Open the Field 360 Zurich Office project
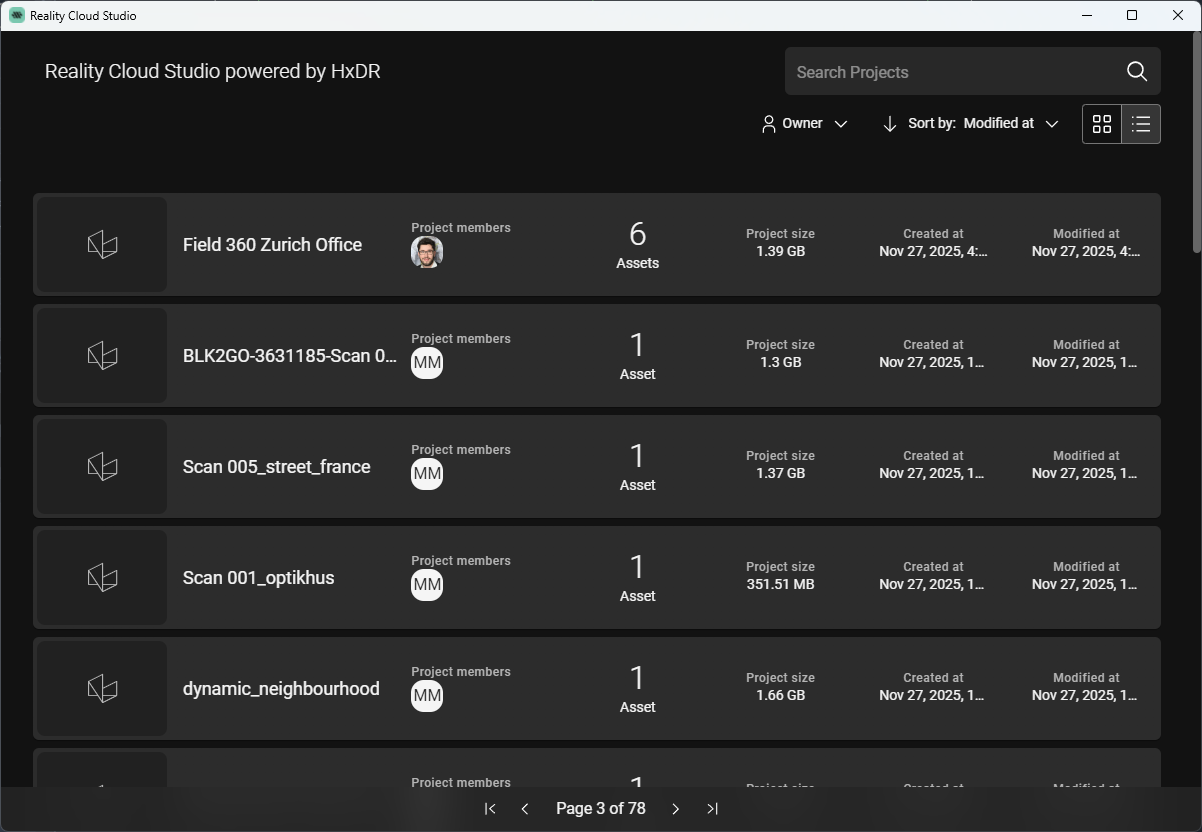 click(272, 245)
